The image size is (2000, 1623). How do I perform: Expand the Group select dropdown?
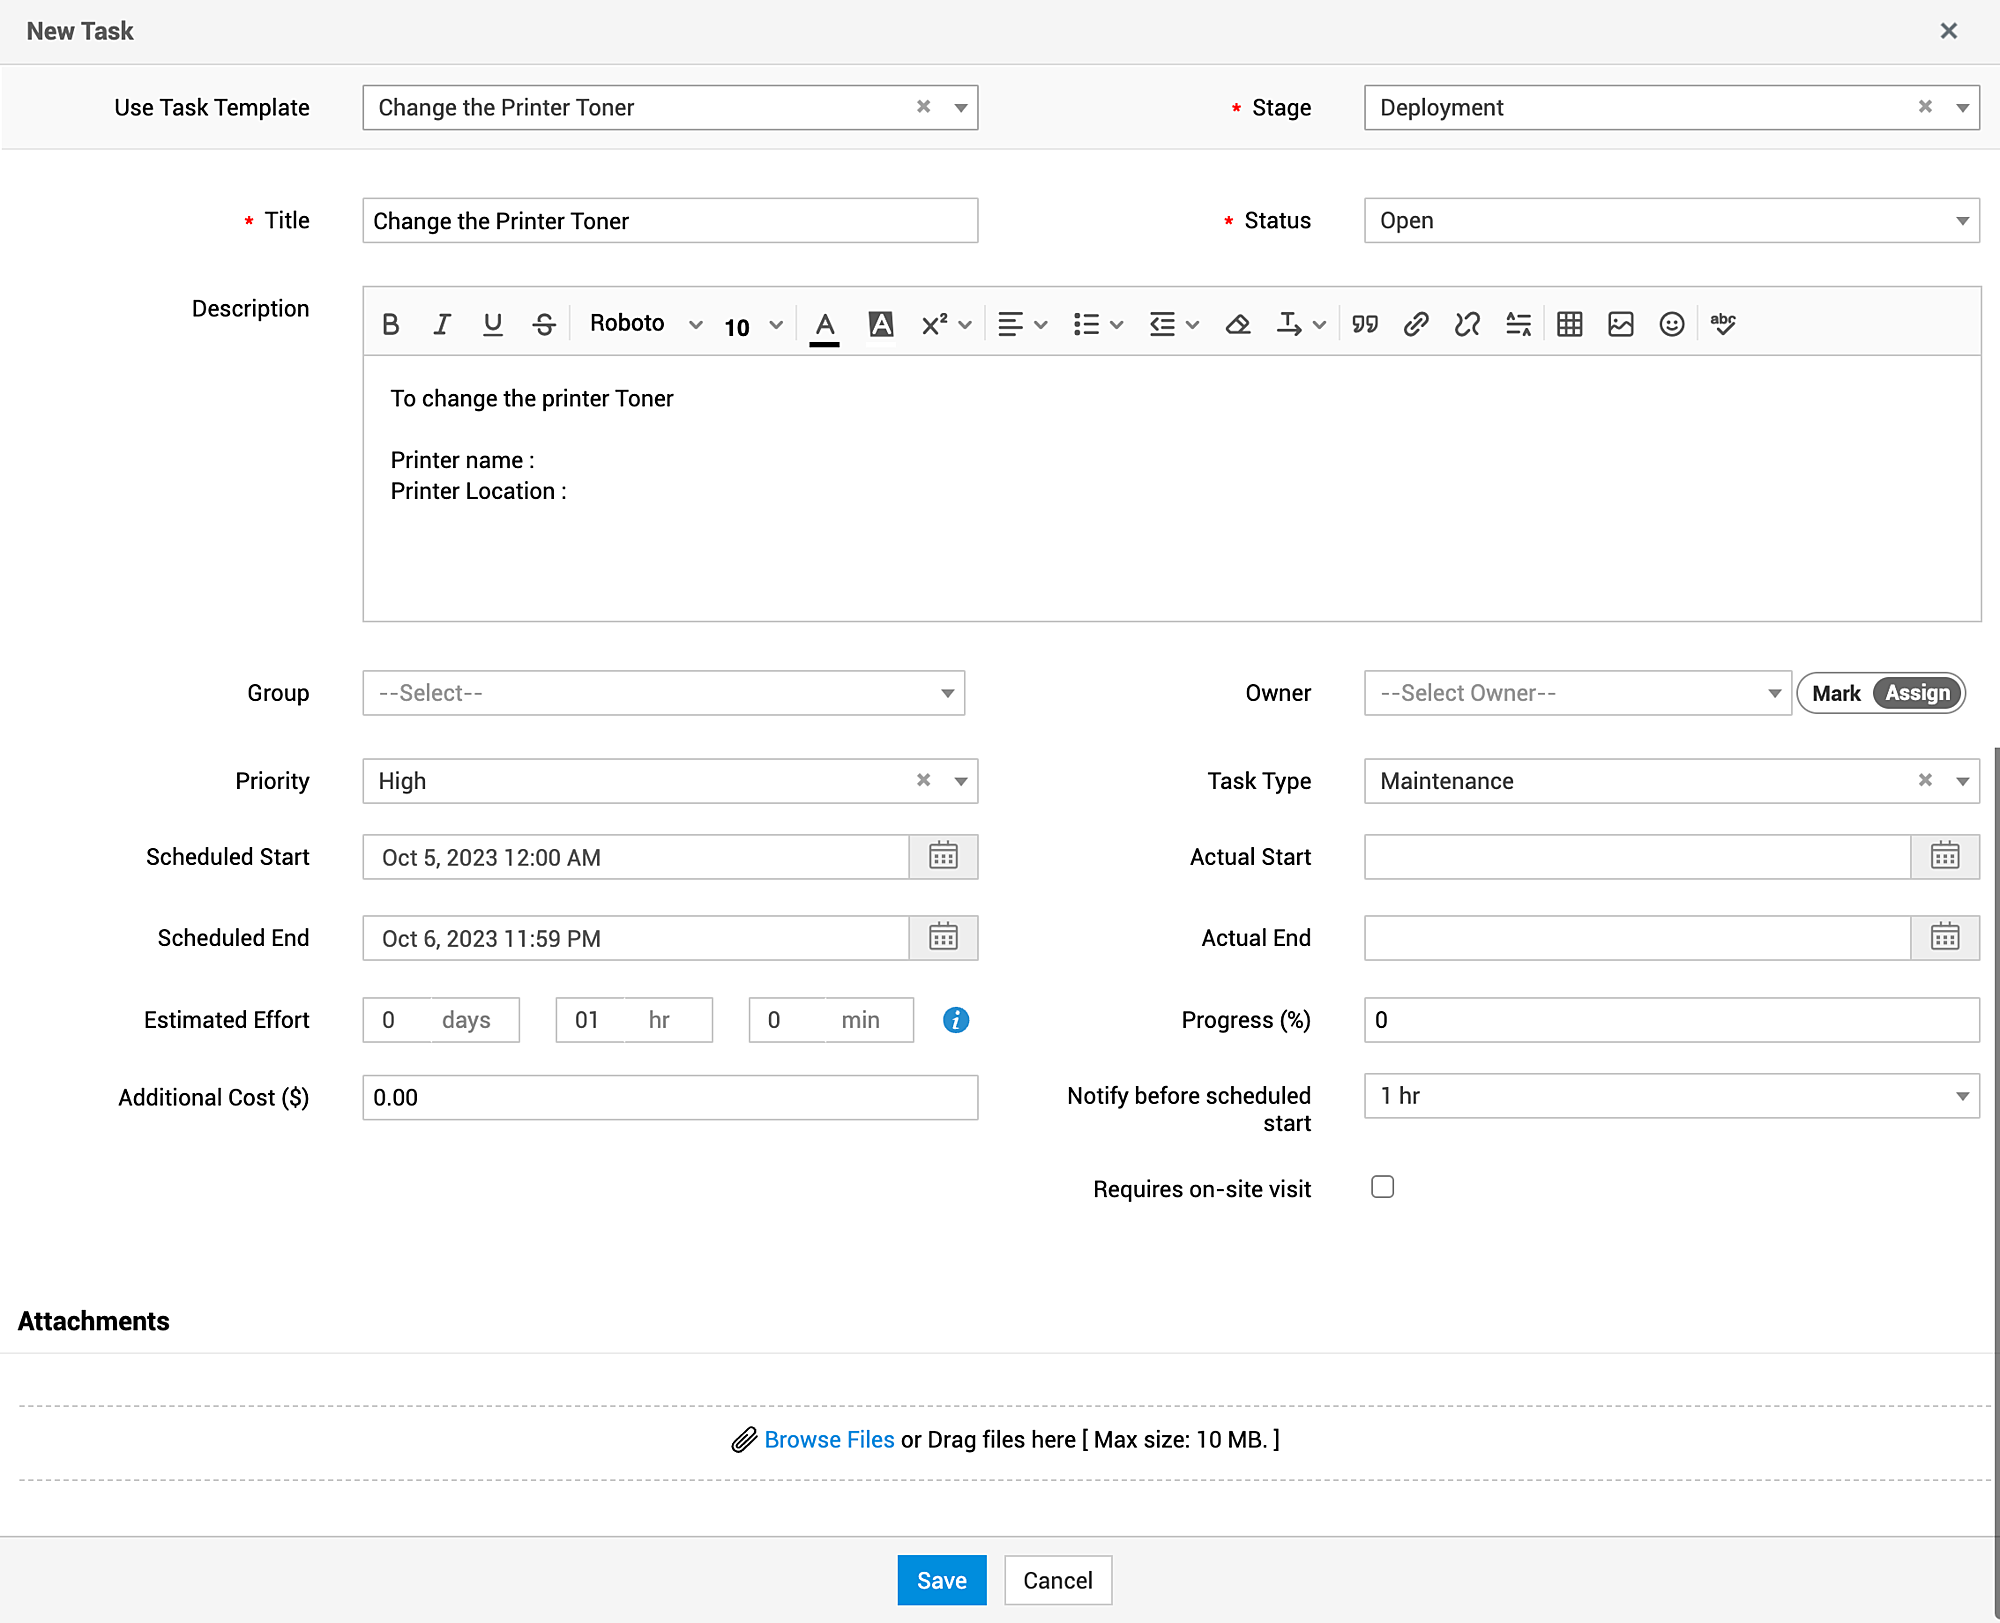point(663,693)
